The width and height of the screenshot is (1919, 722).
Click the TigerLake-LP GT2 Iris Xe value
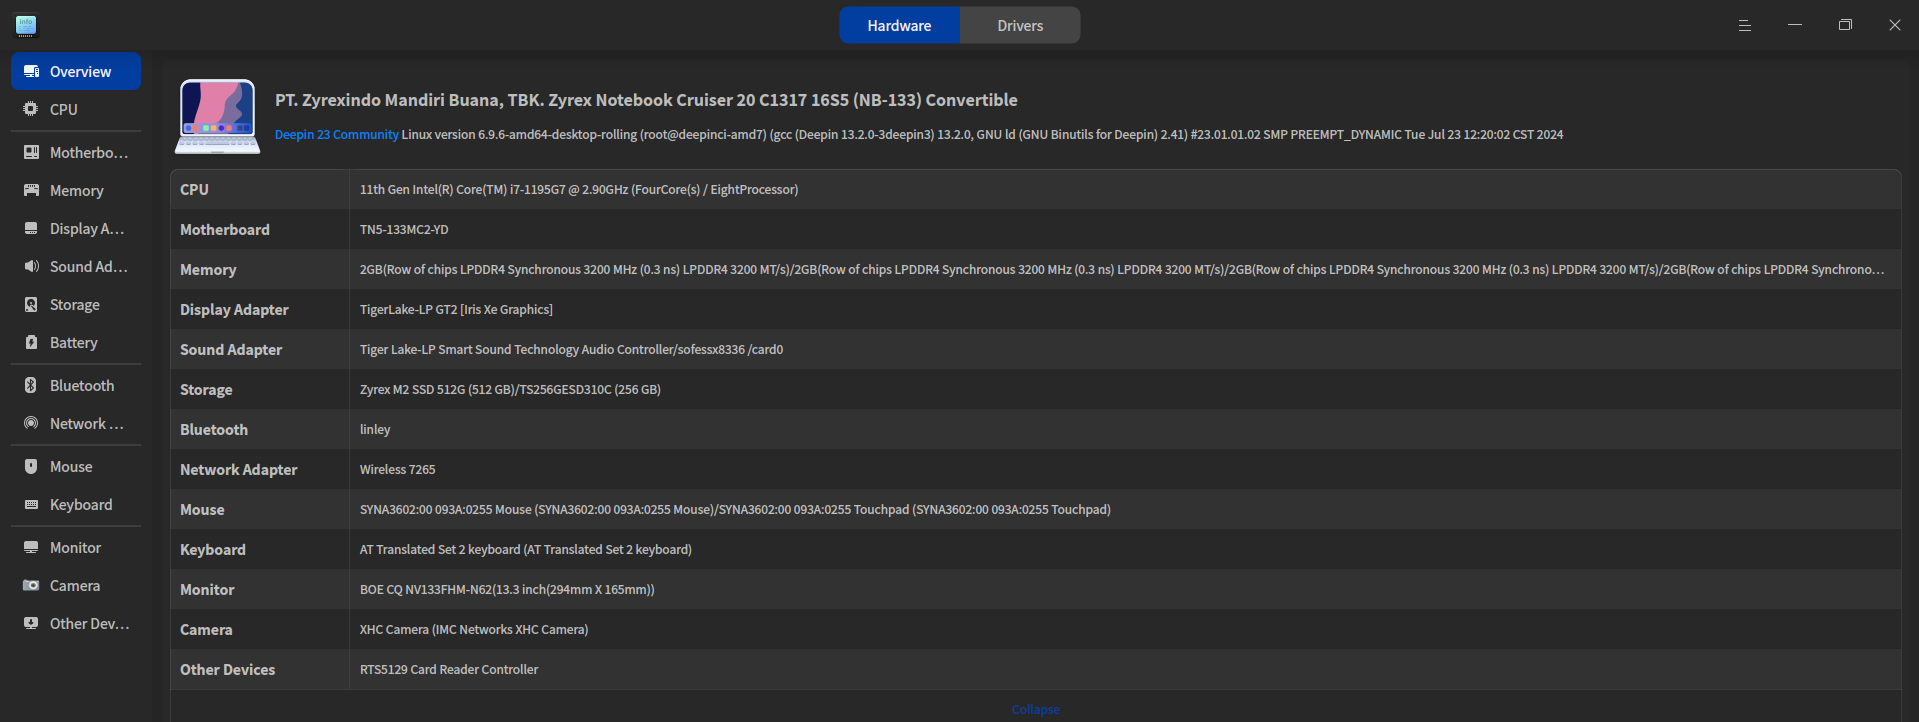pyautogui.click(x=456, y=309)
